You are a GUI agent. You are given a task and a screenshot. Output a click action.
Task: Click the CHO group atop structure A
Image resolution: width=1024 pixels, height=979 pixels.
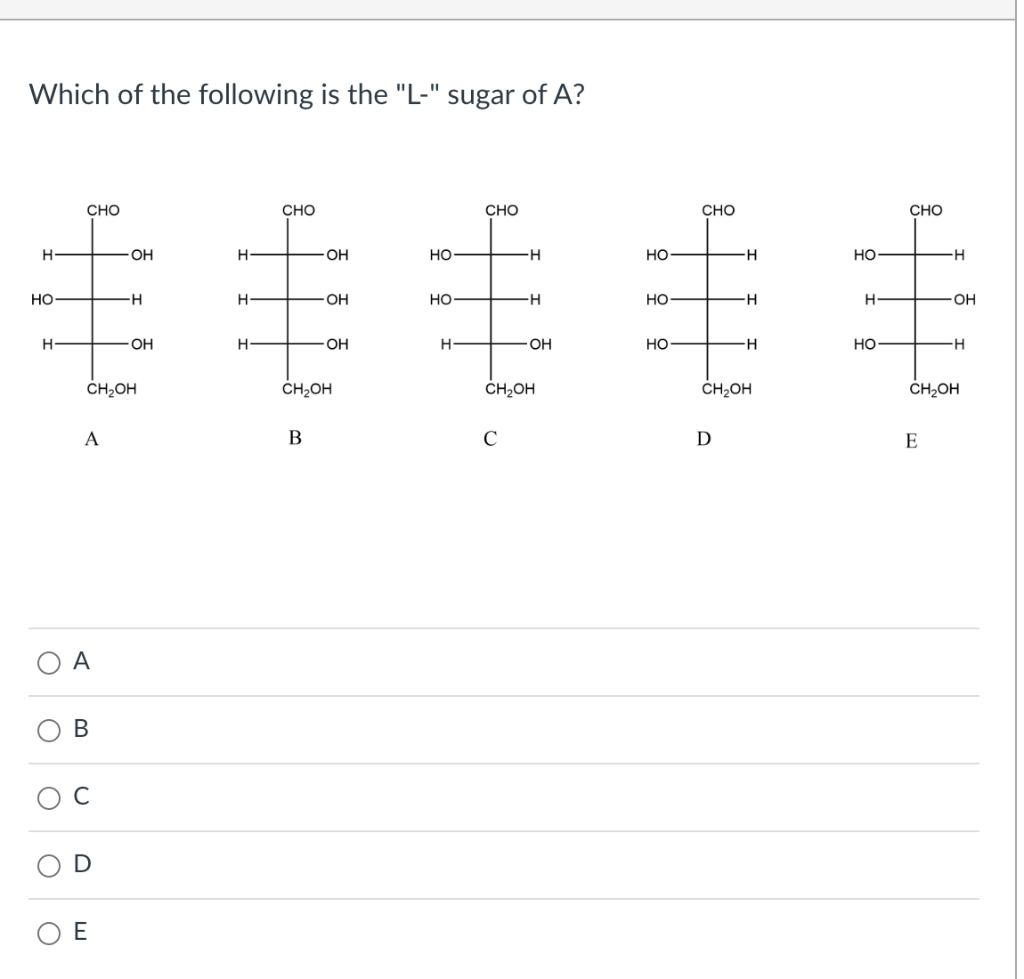point(100,210)
